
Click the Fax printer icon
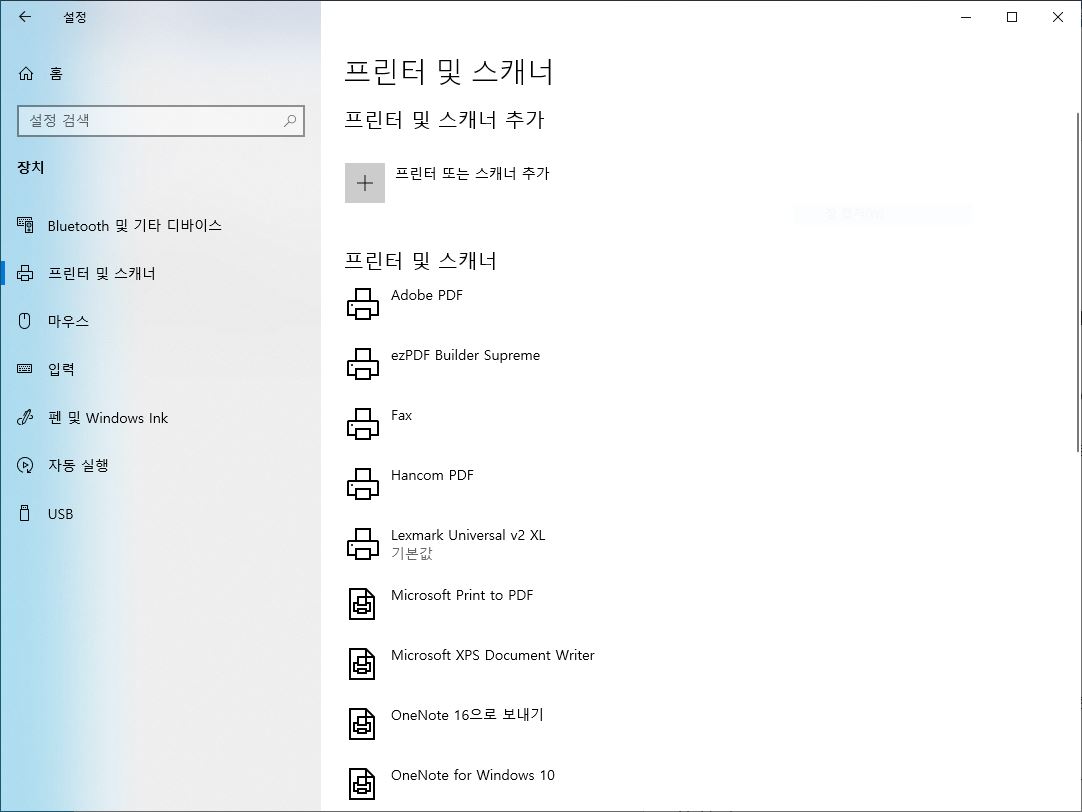[x=363, y=424]
